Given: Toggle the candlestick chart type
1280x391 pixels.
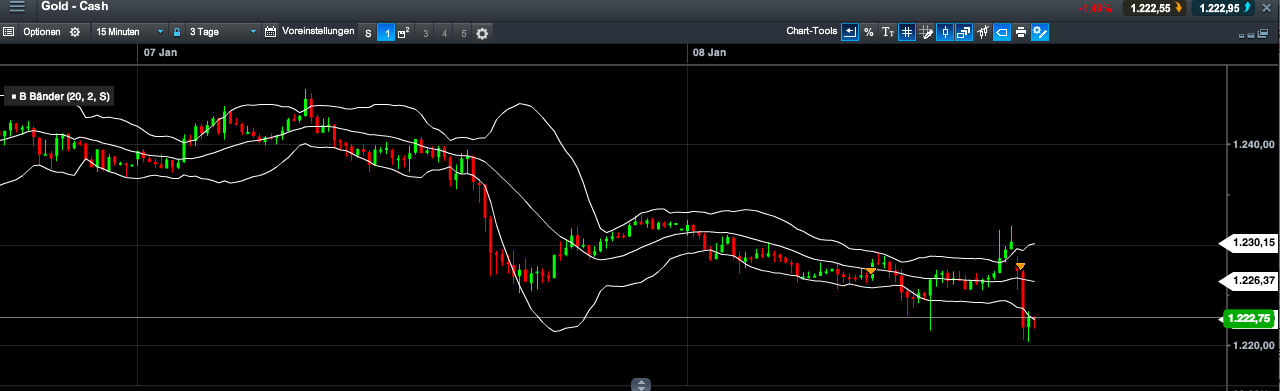Looking at the screenshot, I should click(945, 32).
